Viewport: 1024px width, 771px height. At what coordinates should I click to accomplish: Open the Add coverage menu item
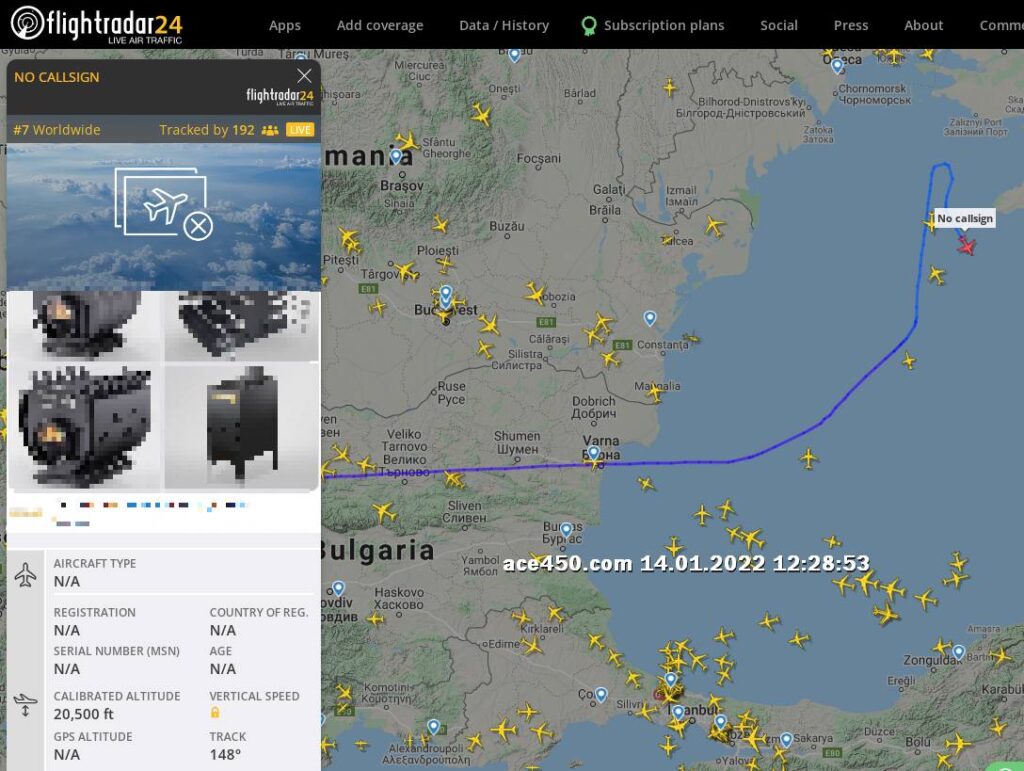(x=380, y=25)
